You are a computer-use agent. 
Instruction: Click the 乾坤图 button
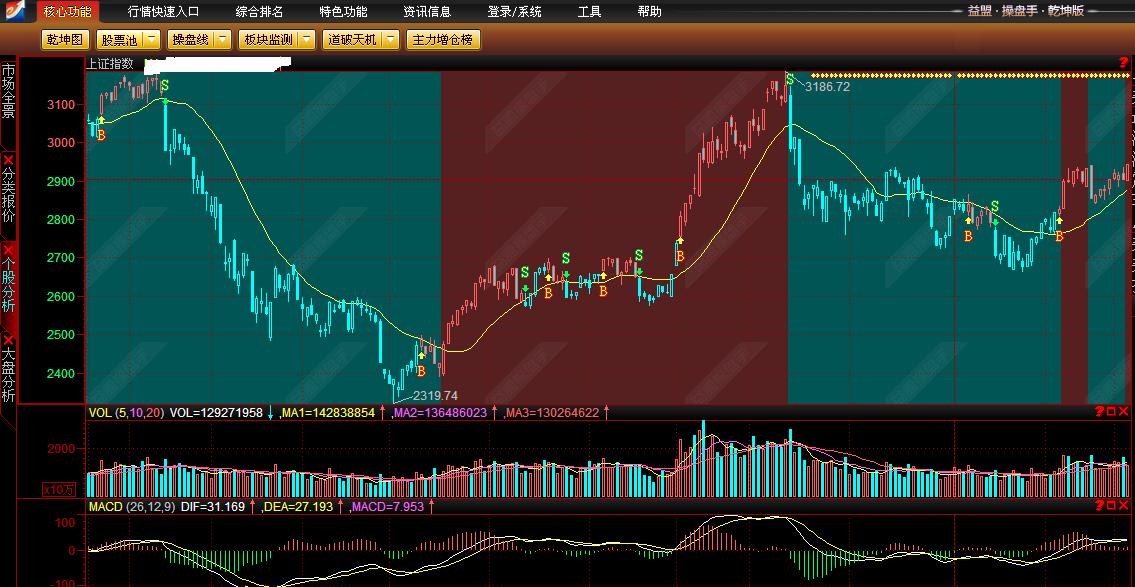pyautogui.click(x=65, y=40)
